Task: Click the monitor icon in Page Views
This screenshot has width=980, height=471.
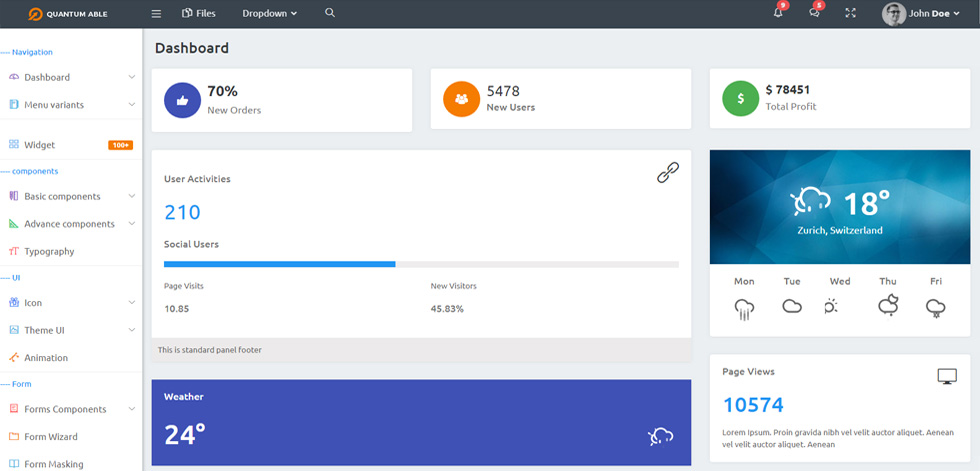Action: point(948,377)
